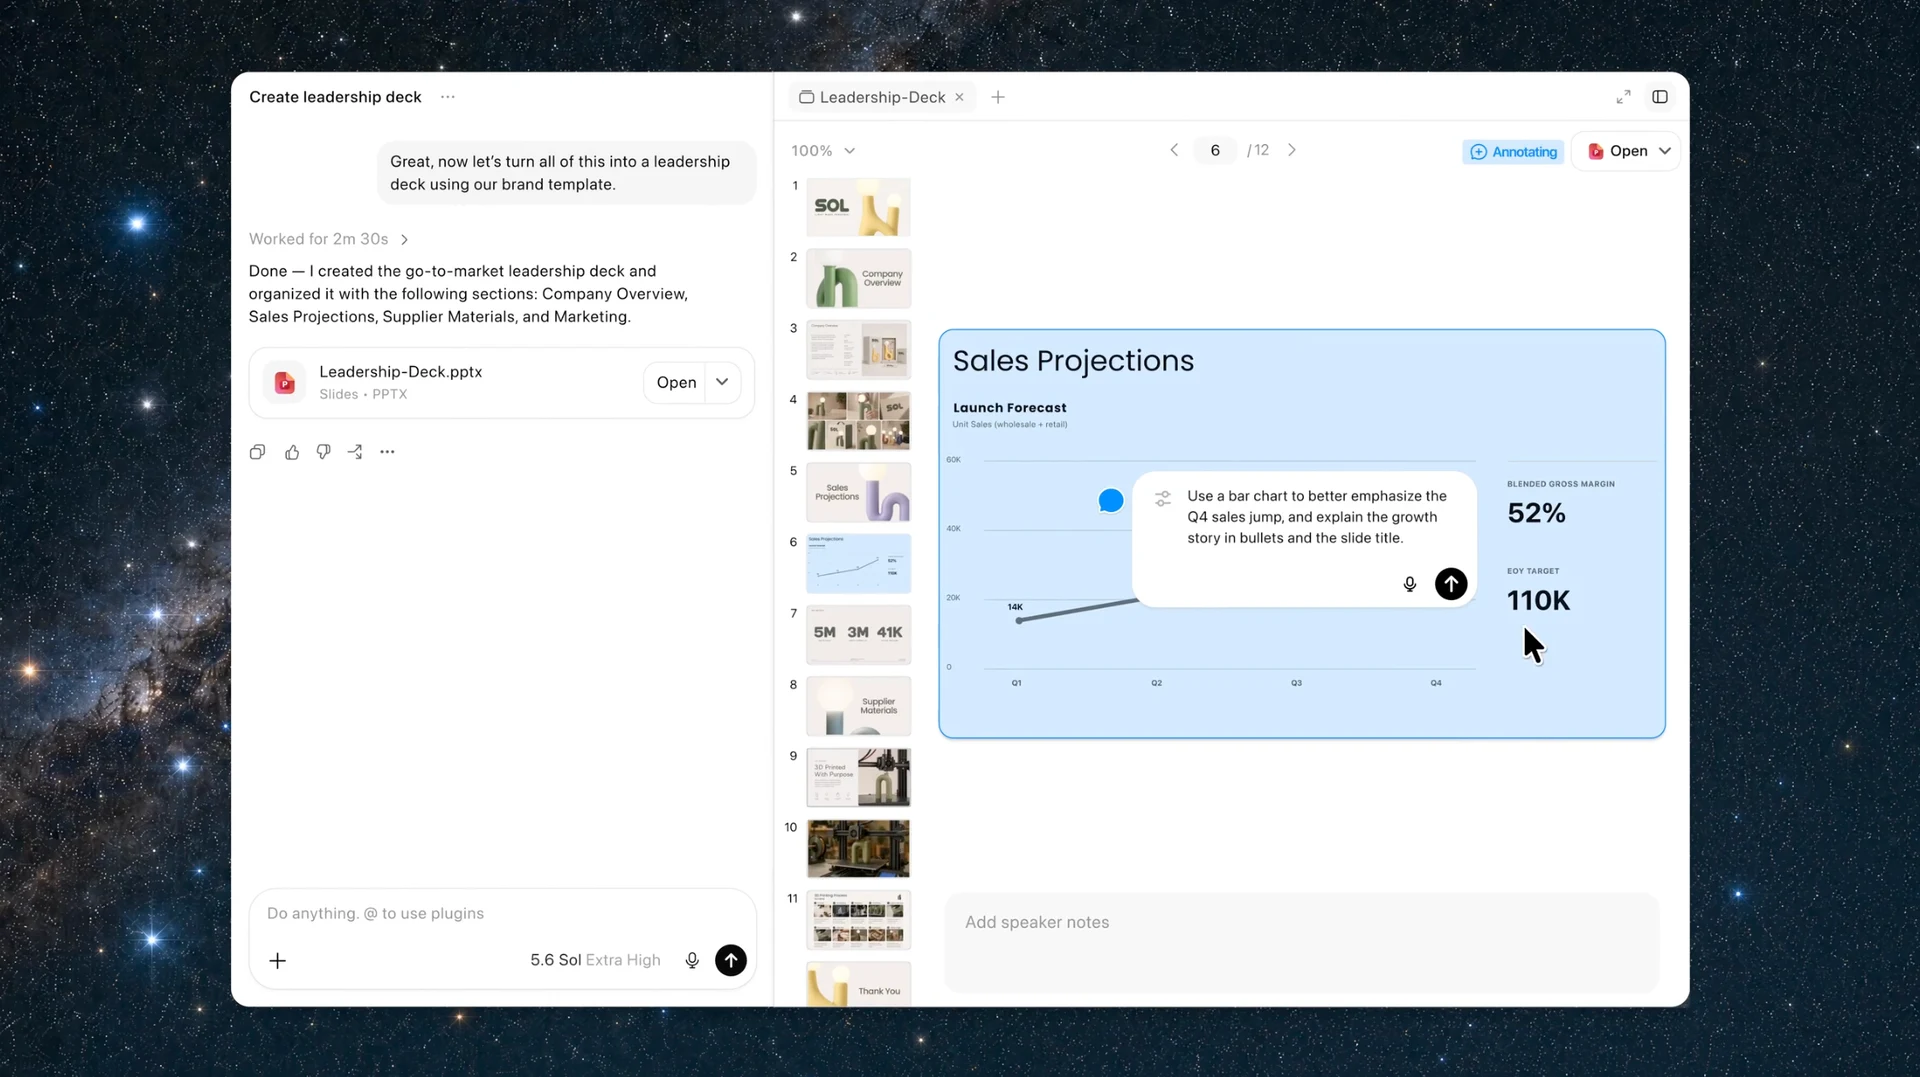Toggle the side panel layout icon
This screenshot has width=1920, height=1077.
click(1660, 97)
